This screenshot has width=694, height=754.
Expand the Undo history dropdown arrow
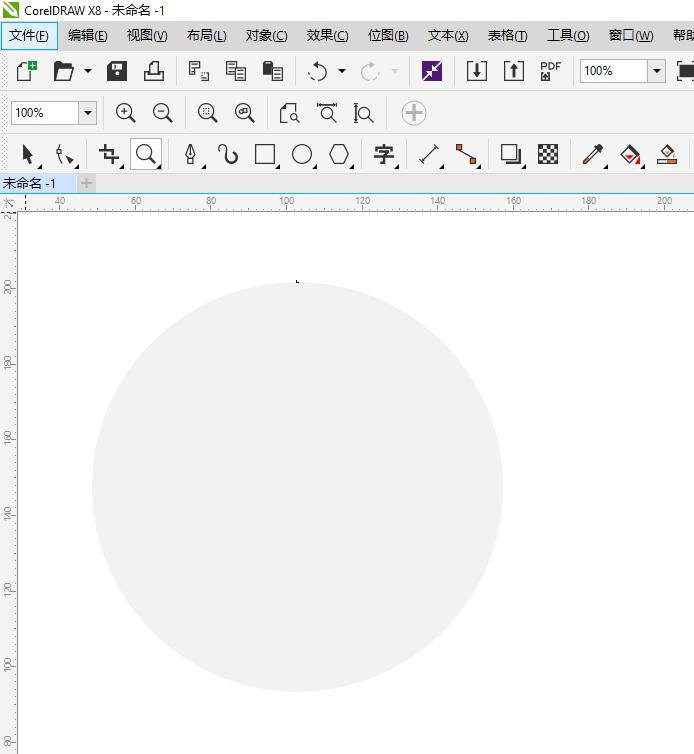point(341,71)
